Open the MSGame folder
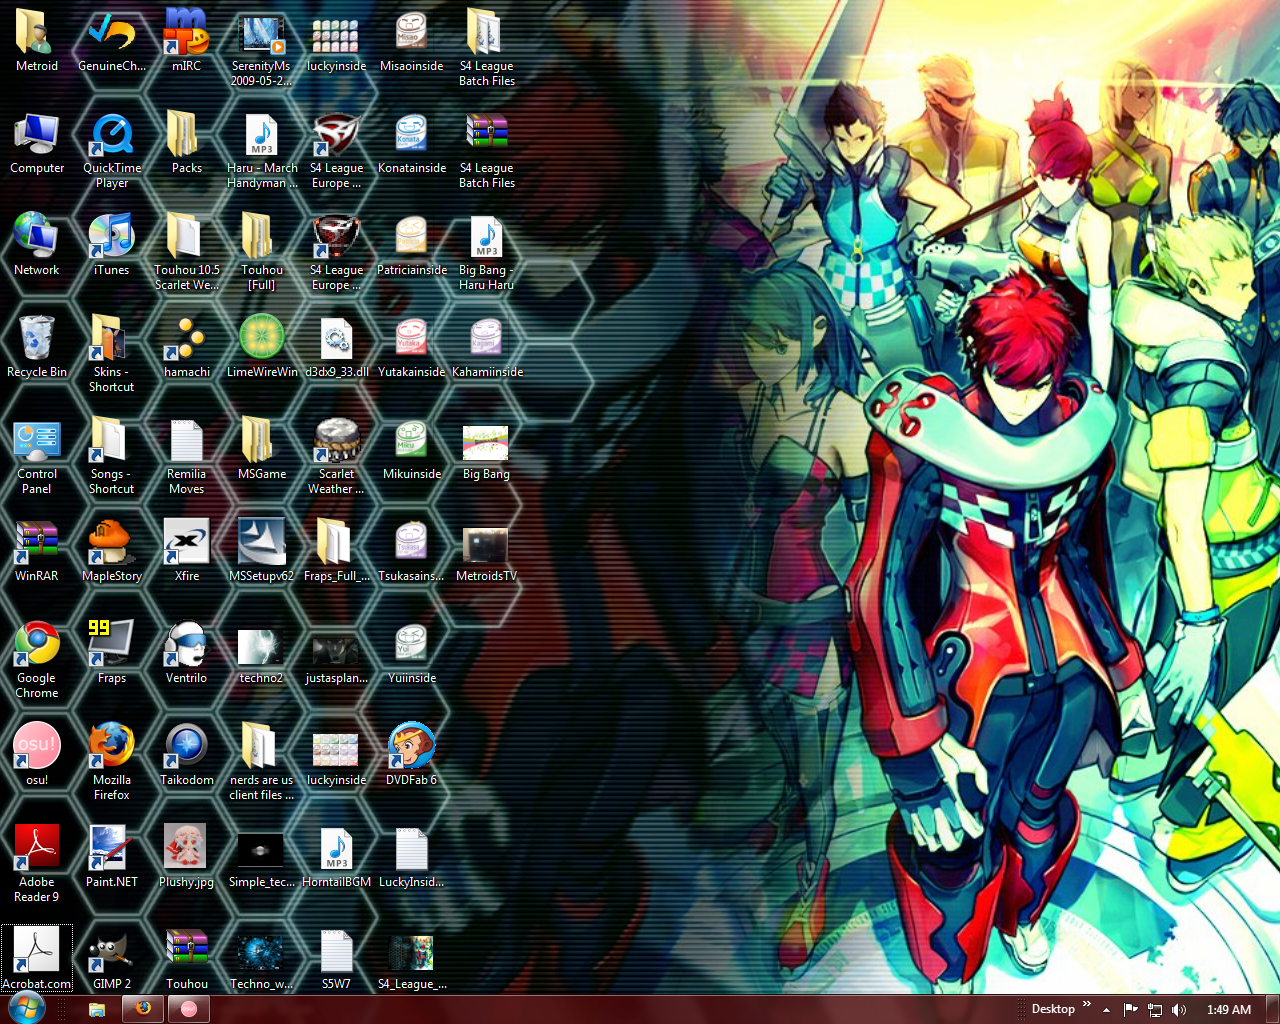1280x1024 pixels. pos(262,449)
